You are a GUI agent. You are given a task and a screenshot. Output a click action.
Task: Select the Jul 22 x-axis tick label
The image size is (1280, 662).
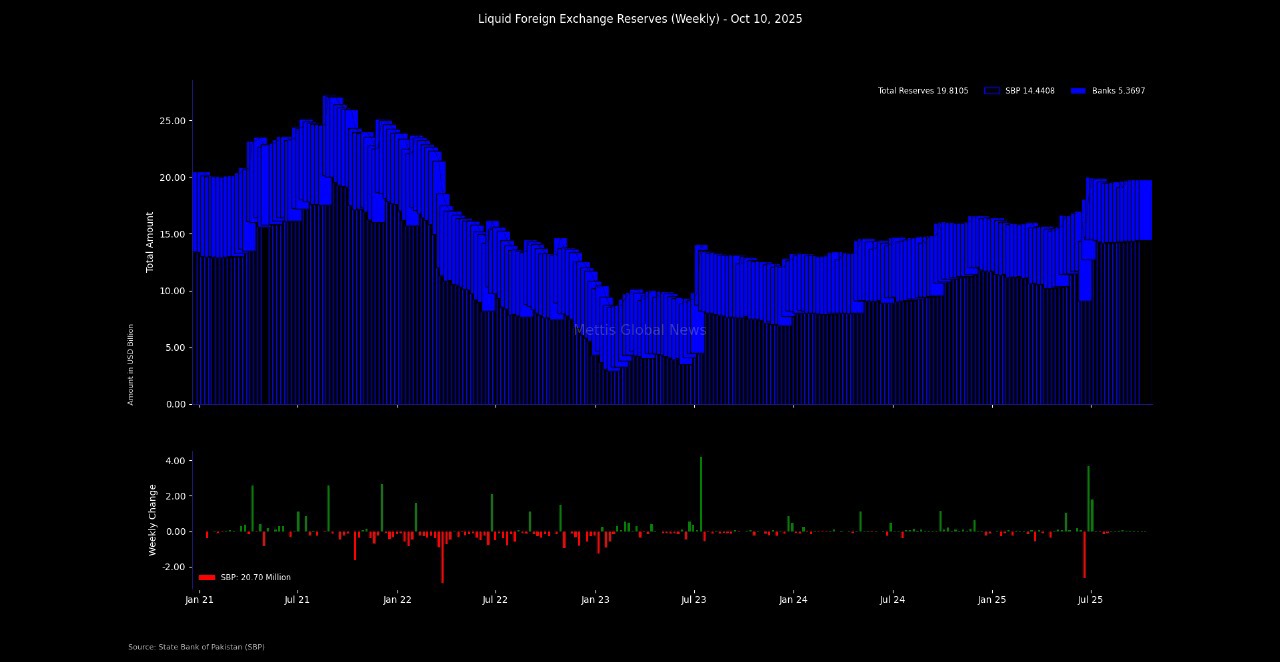coord(495,600)
